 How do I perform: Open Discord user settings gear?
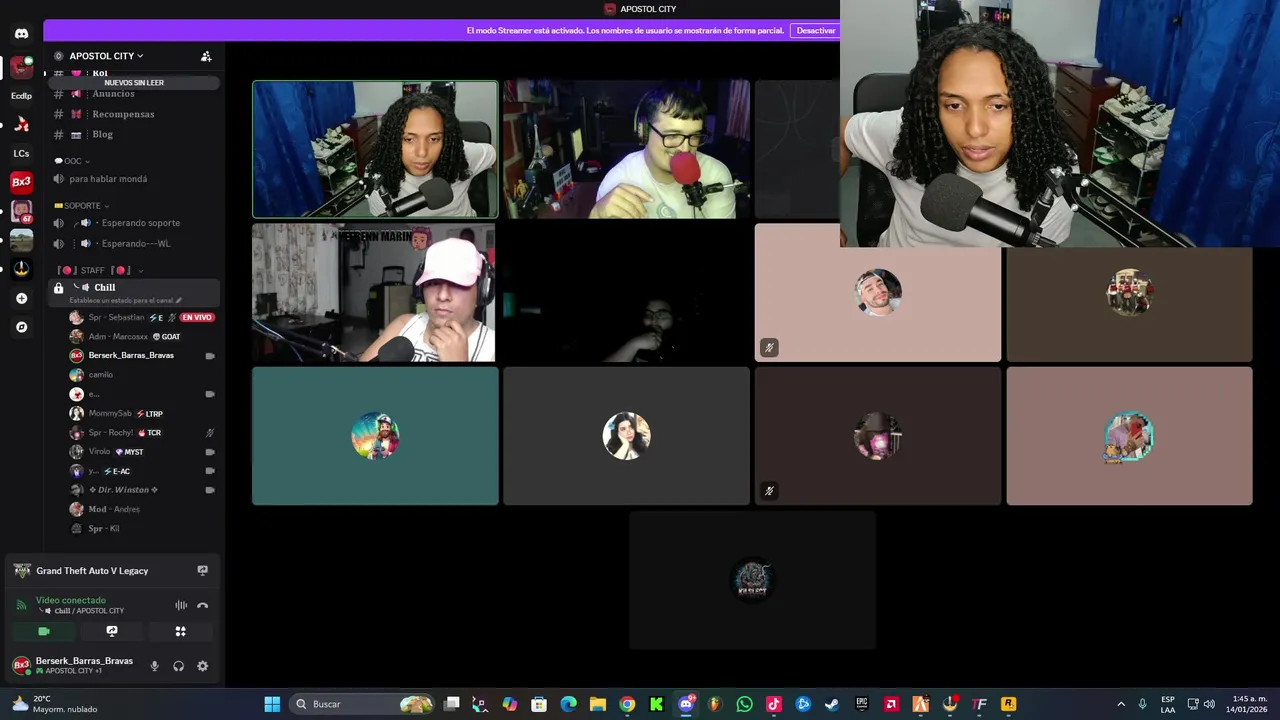(x=203, y=666)
